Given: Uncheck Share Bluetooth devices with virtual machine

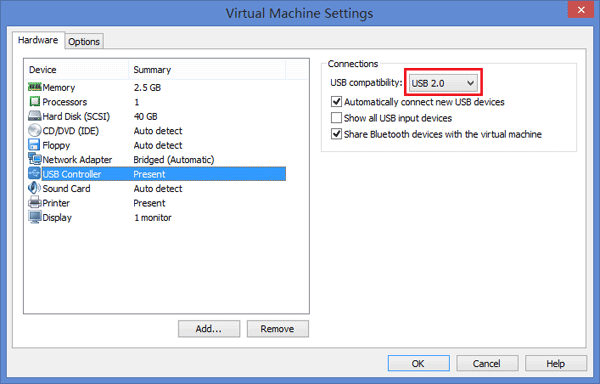Looking at the screenshot, I should tap(336, 134).
